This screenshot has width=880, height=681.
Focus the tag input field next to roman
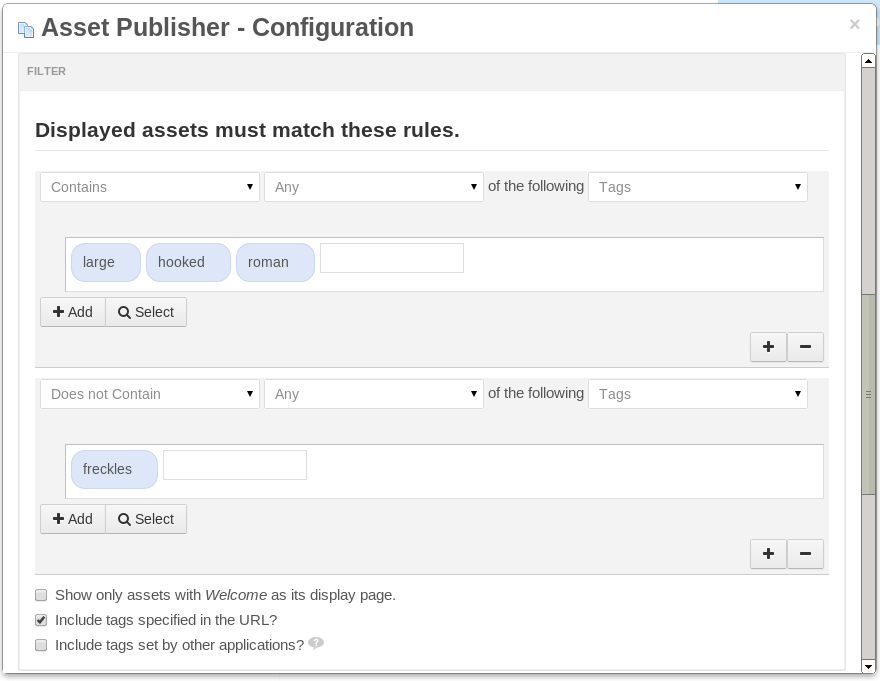click(392, 258)
